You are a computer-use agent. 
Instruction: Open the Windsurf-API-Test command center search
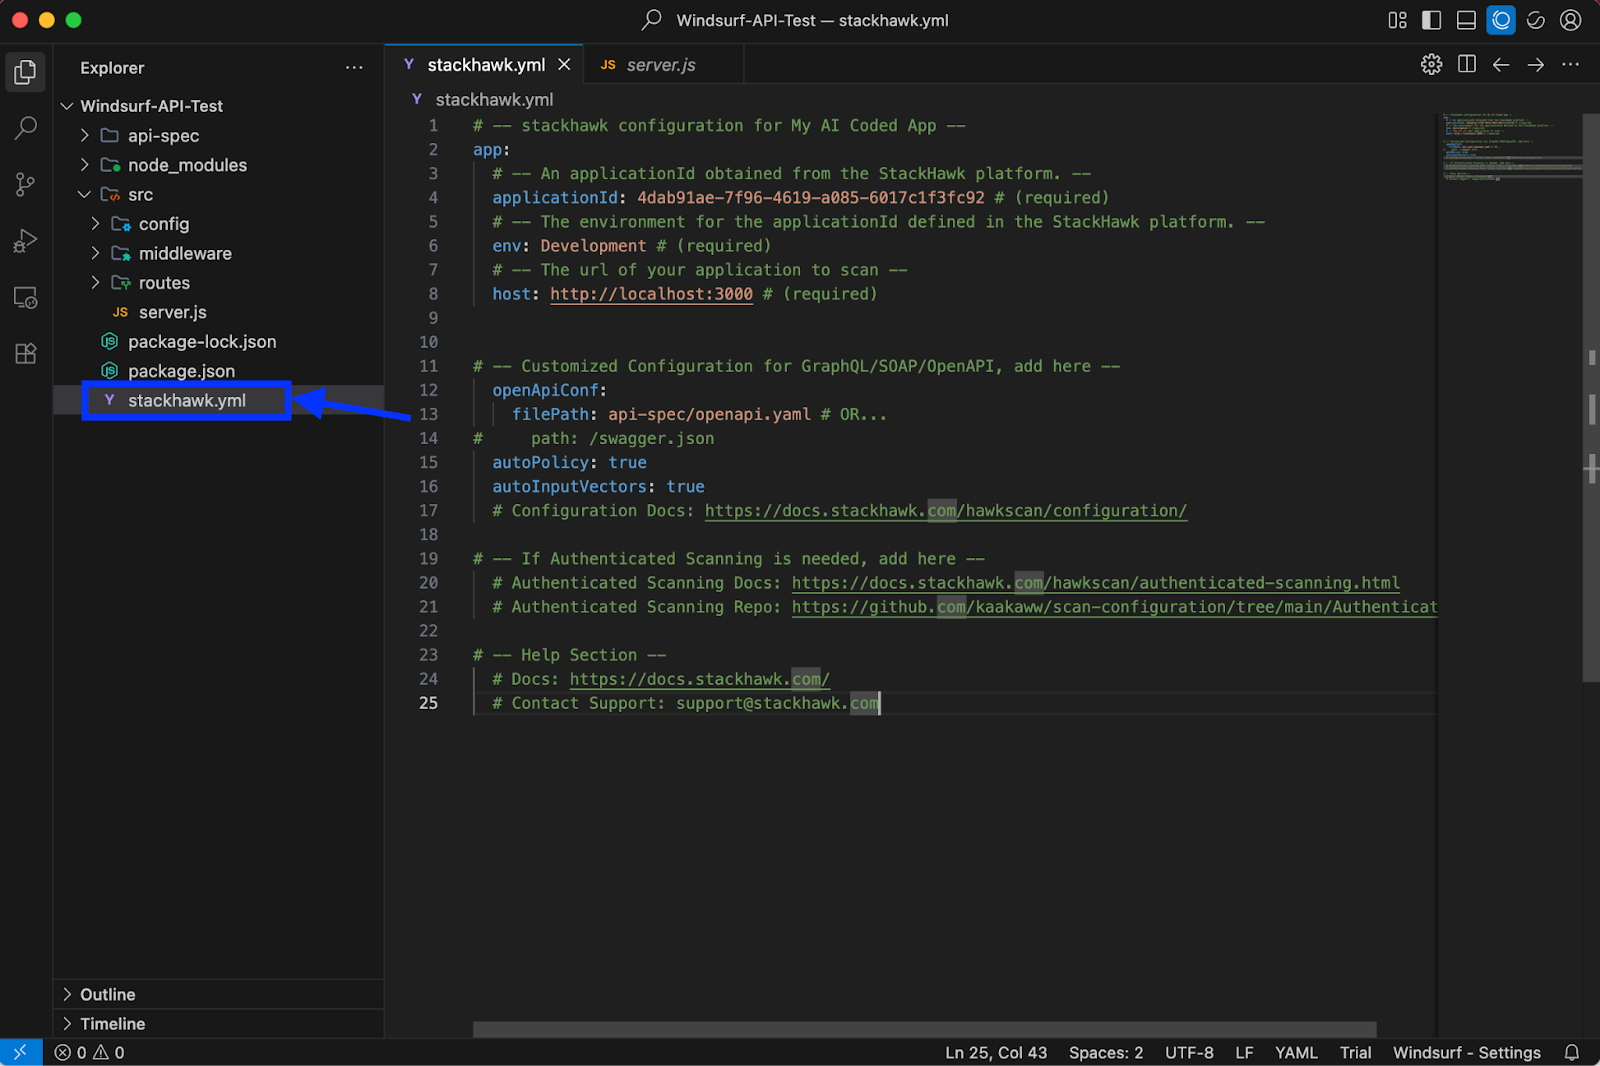(812, 20)
